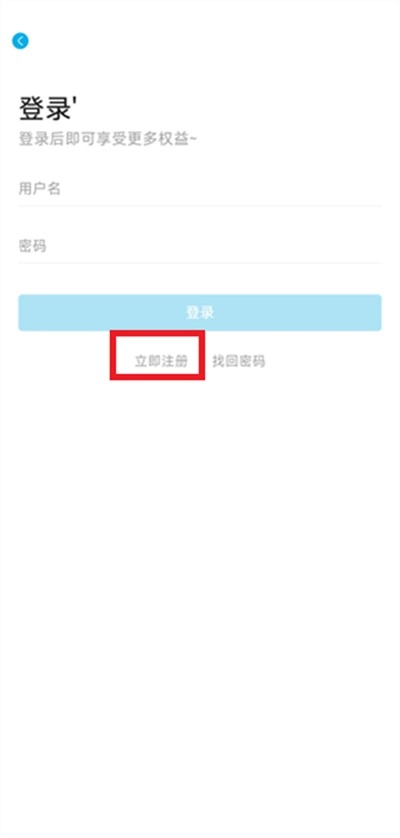Click the 用户名 placeholder text
This screenshot has height=838, width=400.
[x=40, y=189]
